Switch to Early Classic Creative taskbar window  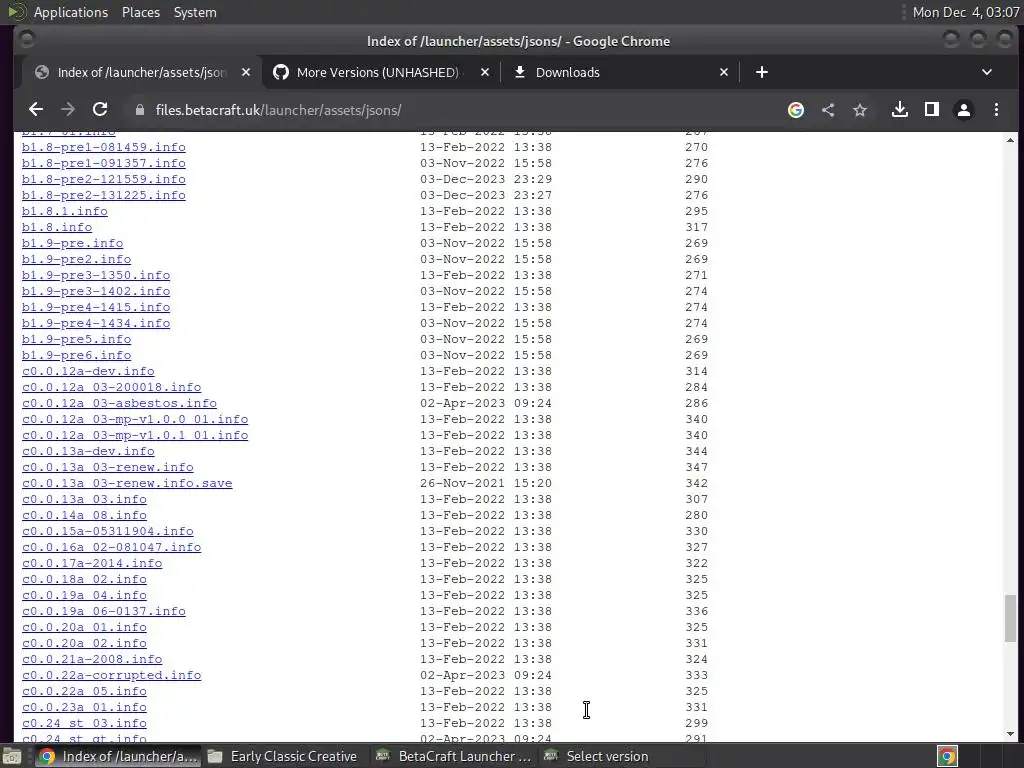coord(283,756)
